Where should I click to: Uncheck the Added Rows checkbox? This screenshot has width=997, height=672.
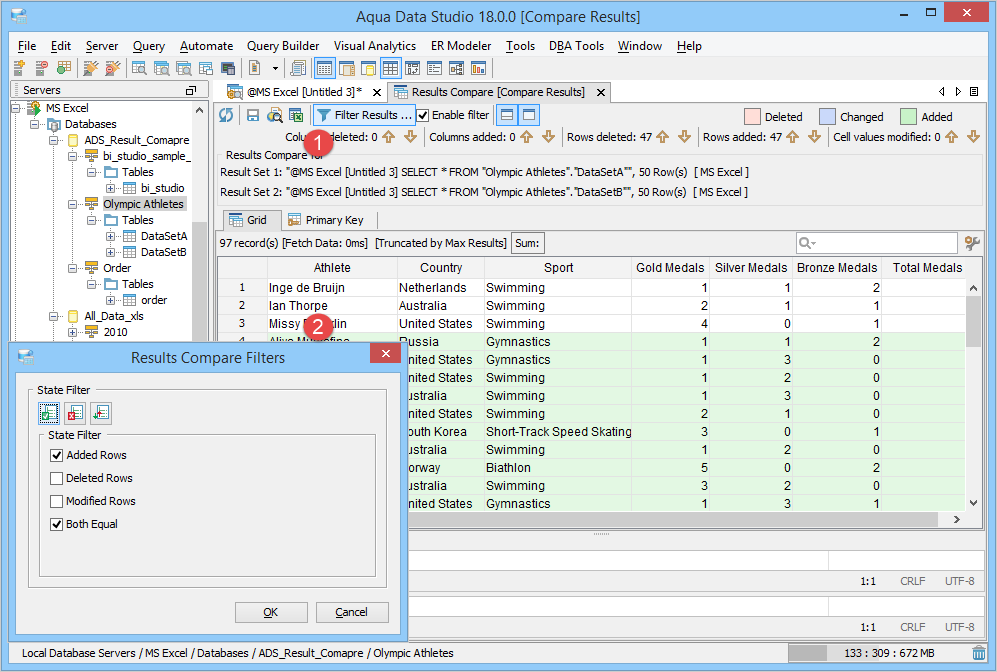57,456
